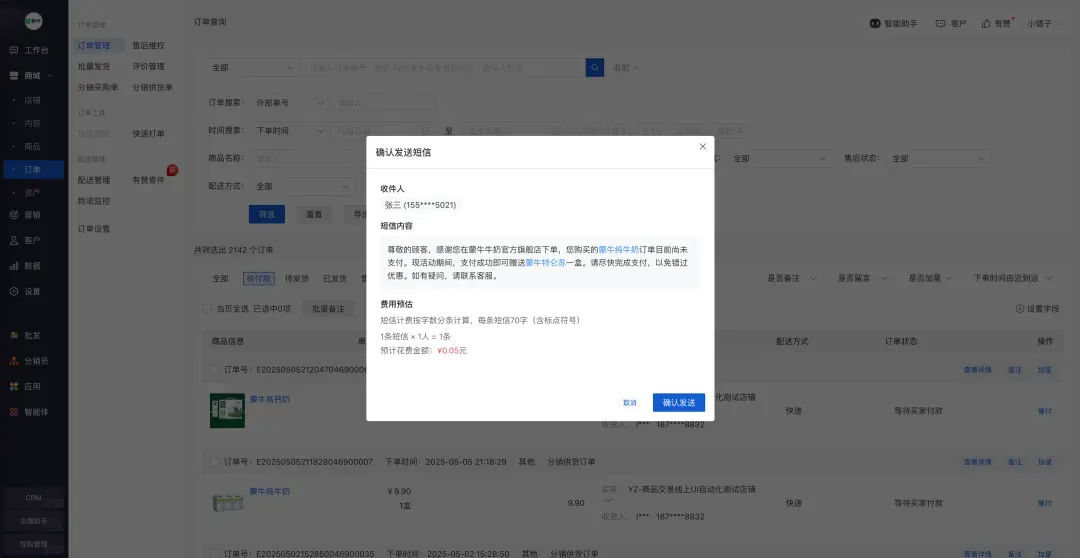Open 数据 chart icon in sidebar
Viewport: 1080px width, 558px height.
pos(14,266)
